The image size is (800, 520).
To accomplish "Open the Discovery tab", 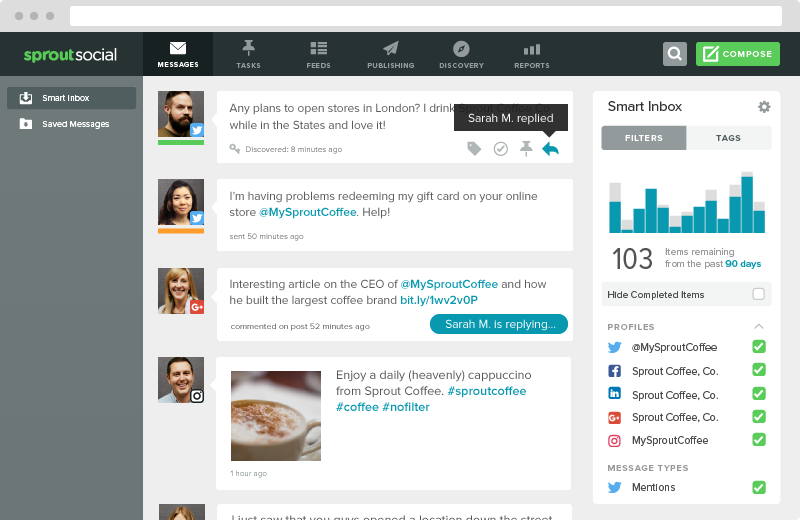I will [461, 54].
